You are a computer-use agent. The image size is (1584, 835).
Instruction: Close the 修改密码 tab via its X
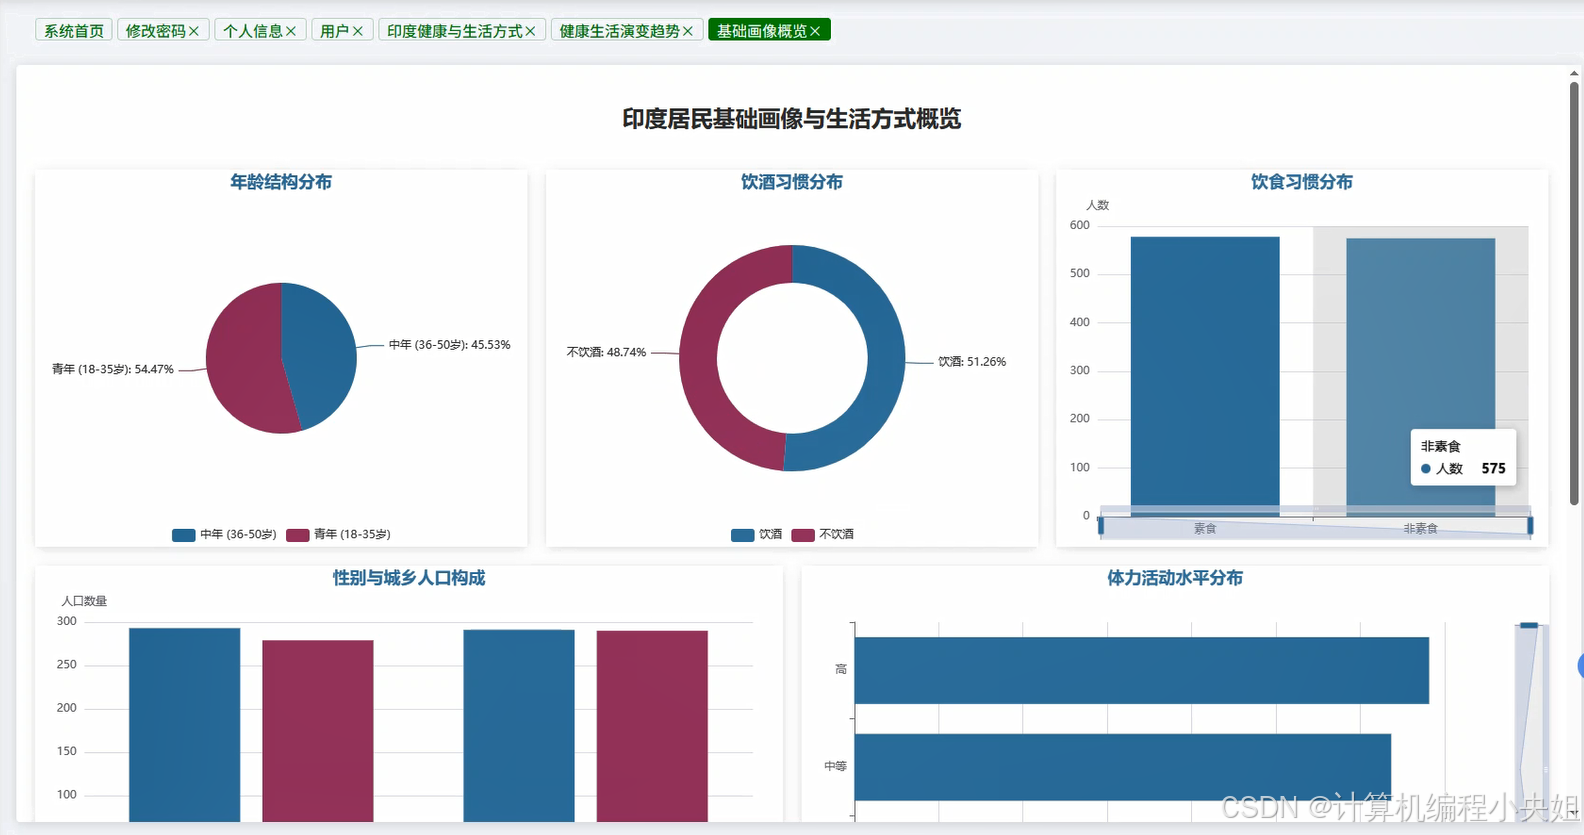[x=194, y=31]
